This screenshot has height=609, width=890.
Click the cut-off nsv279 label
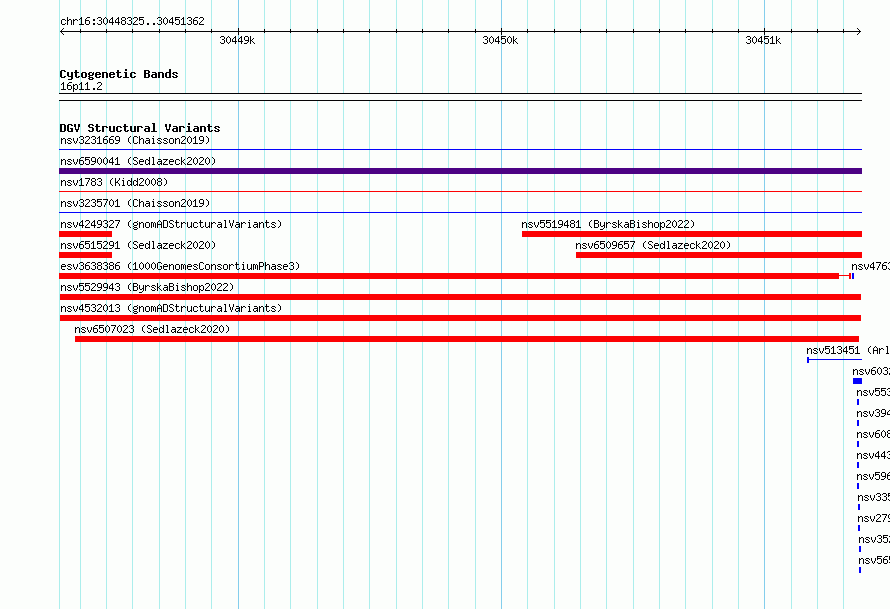tap(874, 518)
